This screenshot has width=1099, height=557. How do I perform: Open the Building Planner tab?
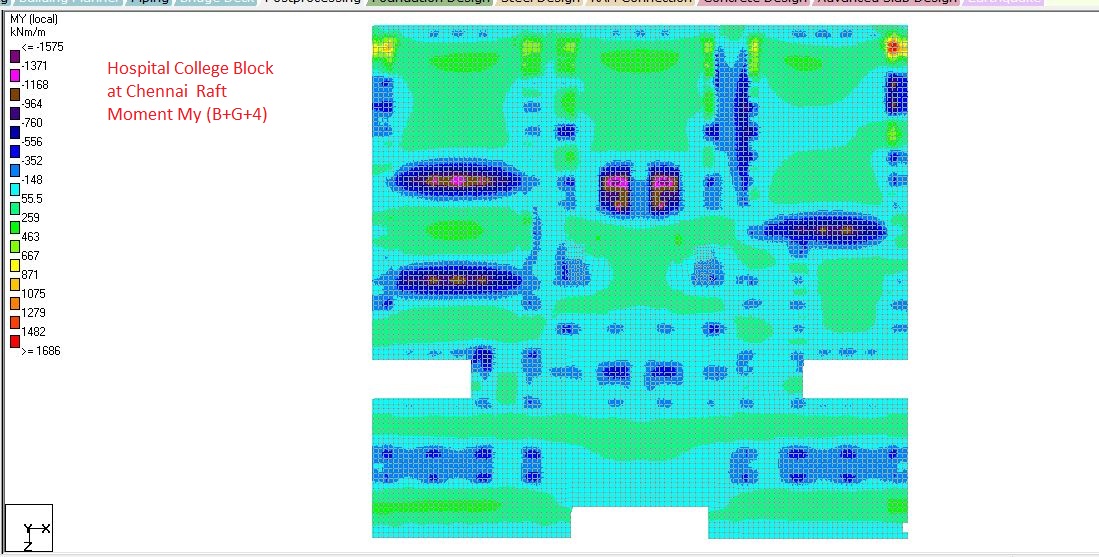[x=65, y=3]
